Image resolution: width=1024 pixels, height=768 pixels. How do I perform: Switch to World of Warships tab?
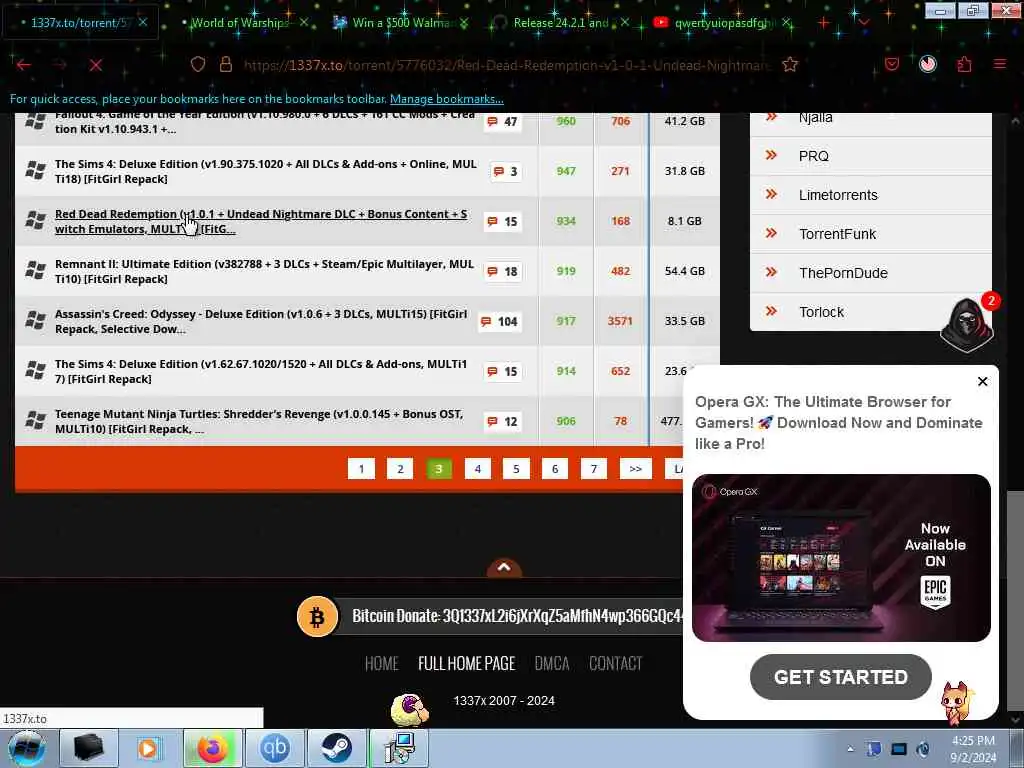(x=240, y=22)
